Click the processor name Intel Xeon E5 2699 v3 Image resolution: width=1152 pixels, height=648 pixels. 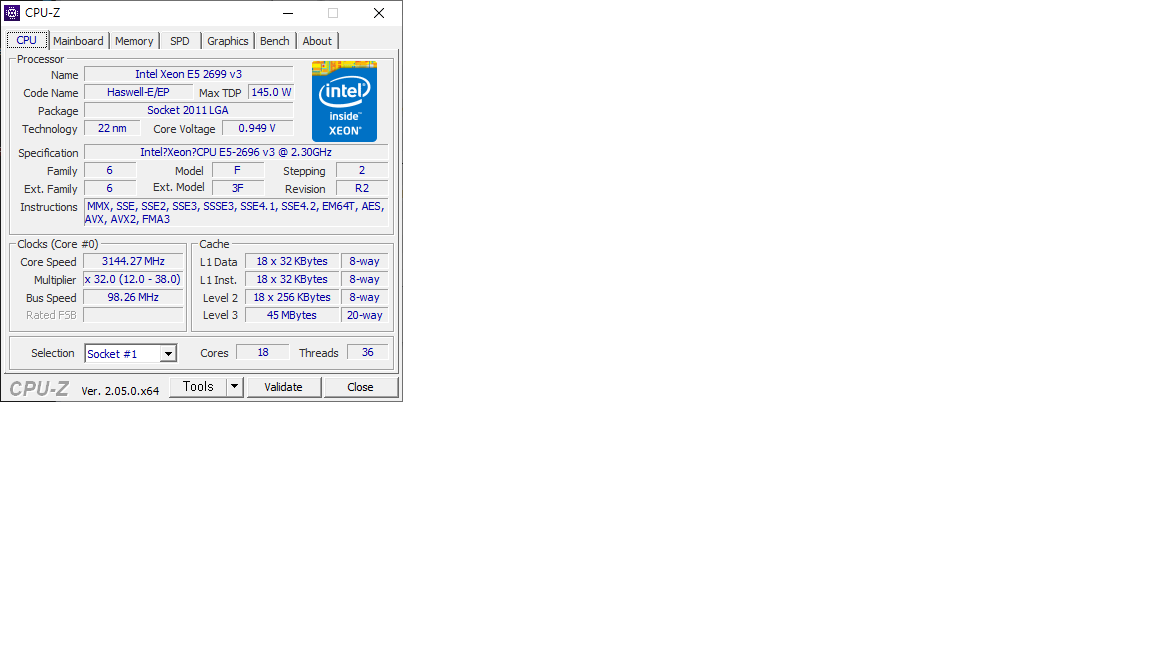(x=189, y=74)
